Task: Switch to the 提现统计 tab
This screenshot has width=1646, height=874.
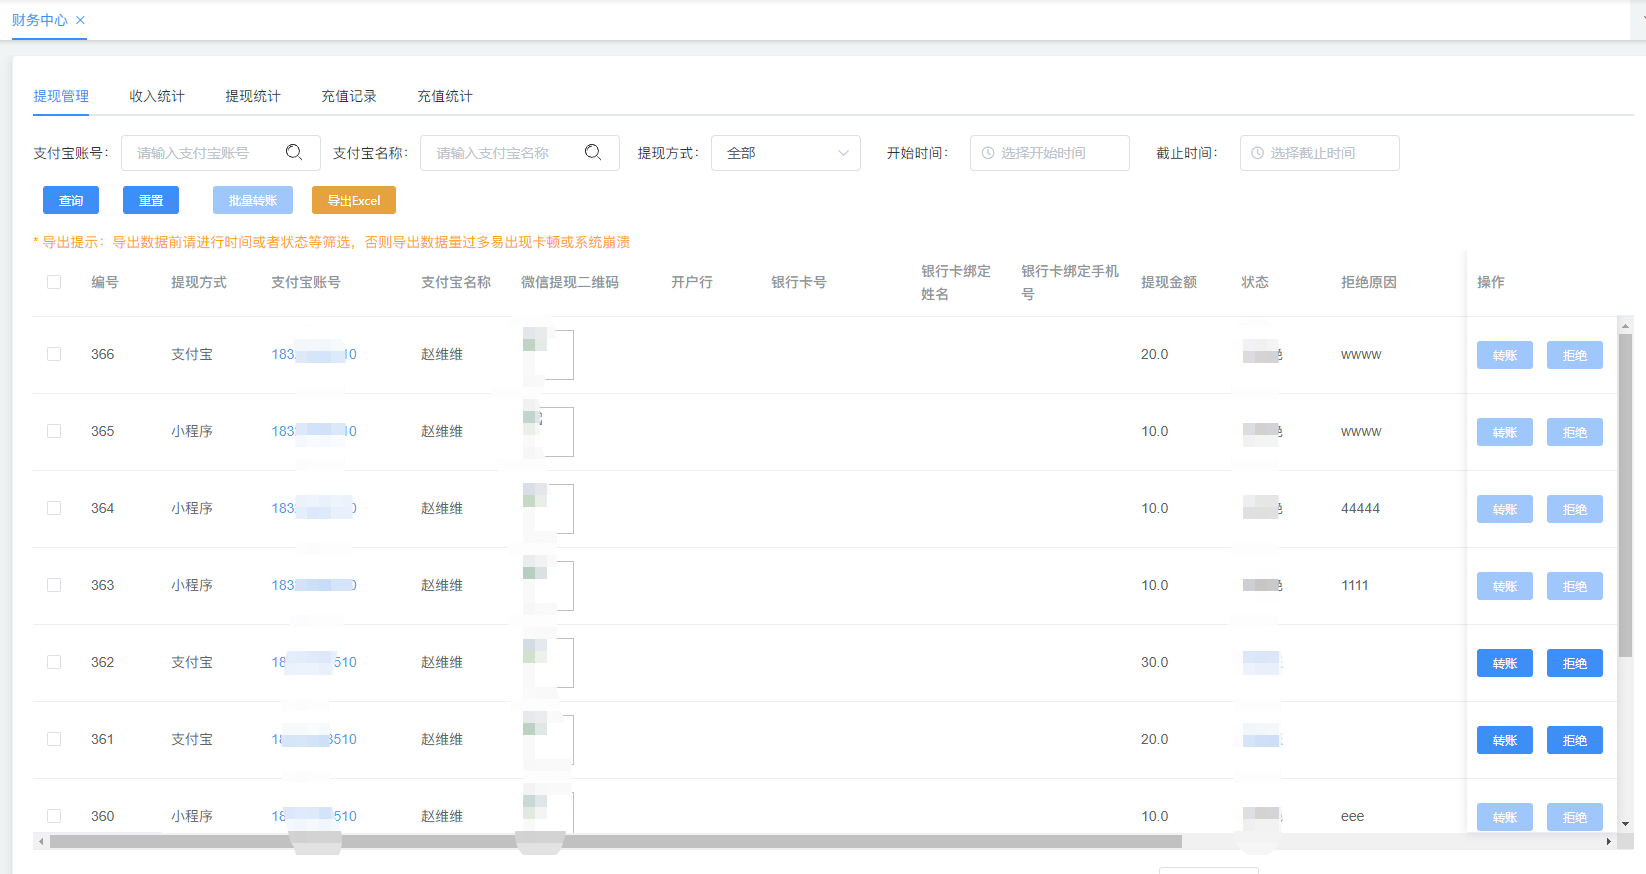Action: 253,96
